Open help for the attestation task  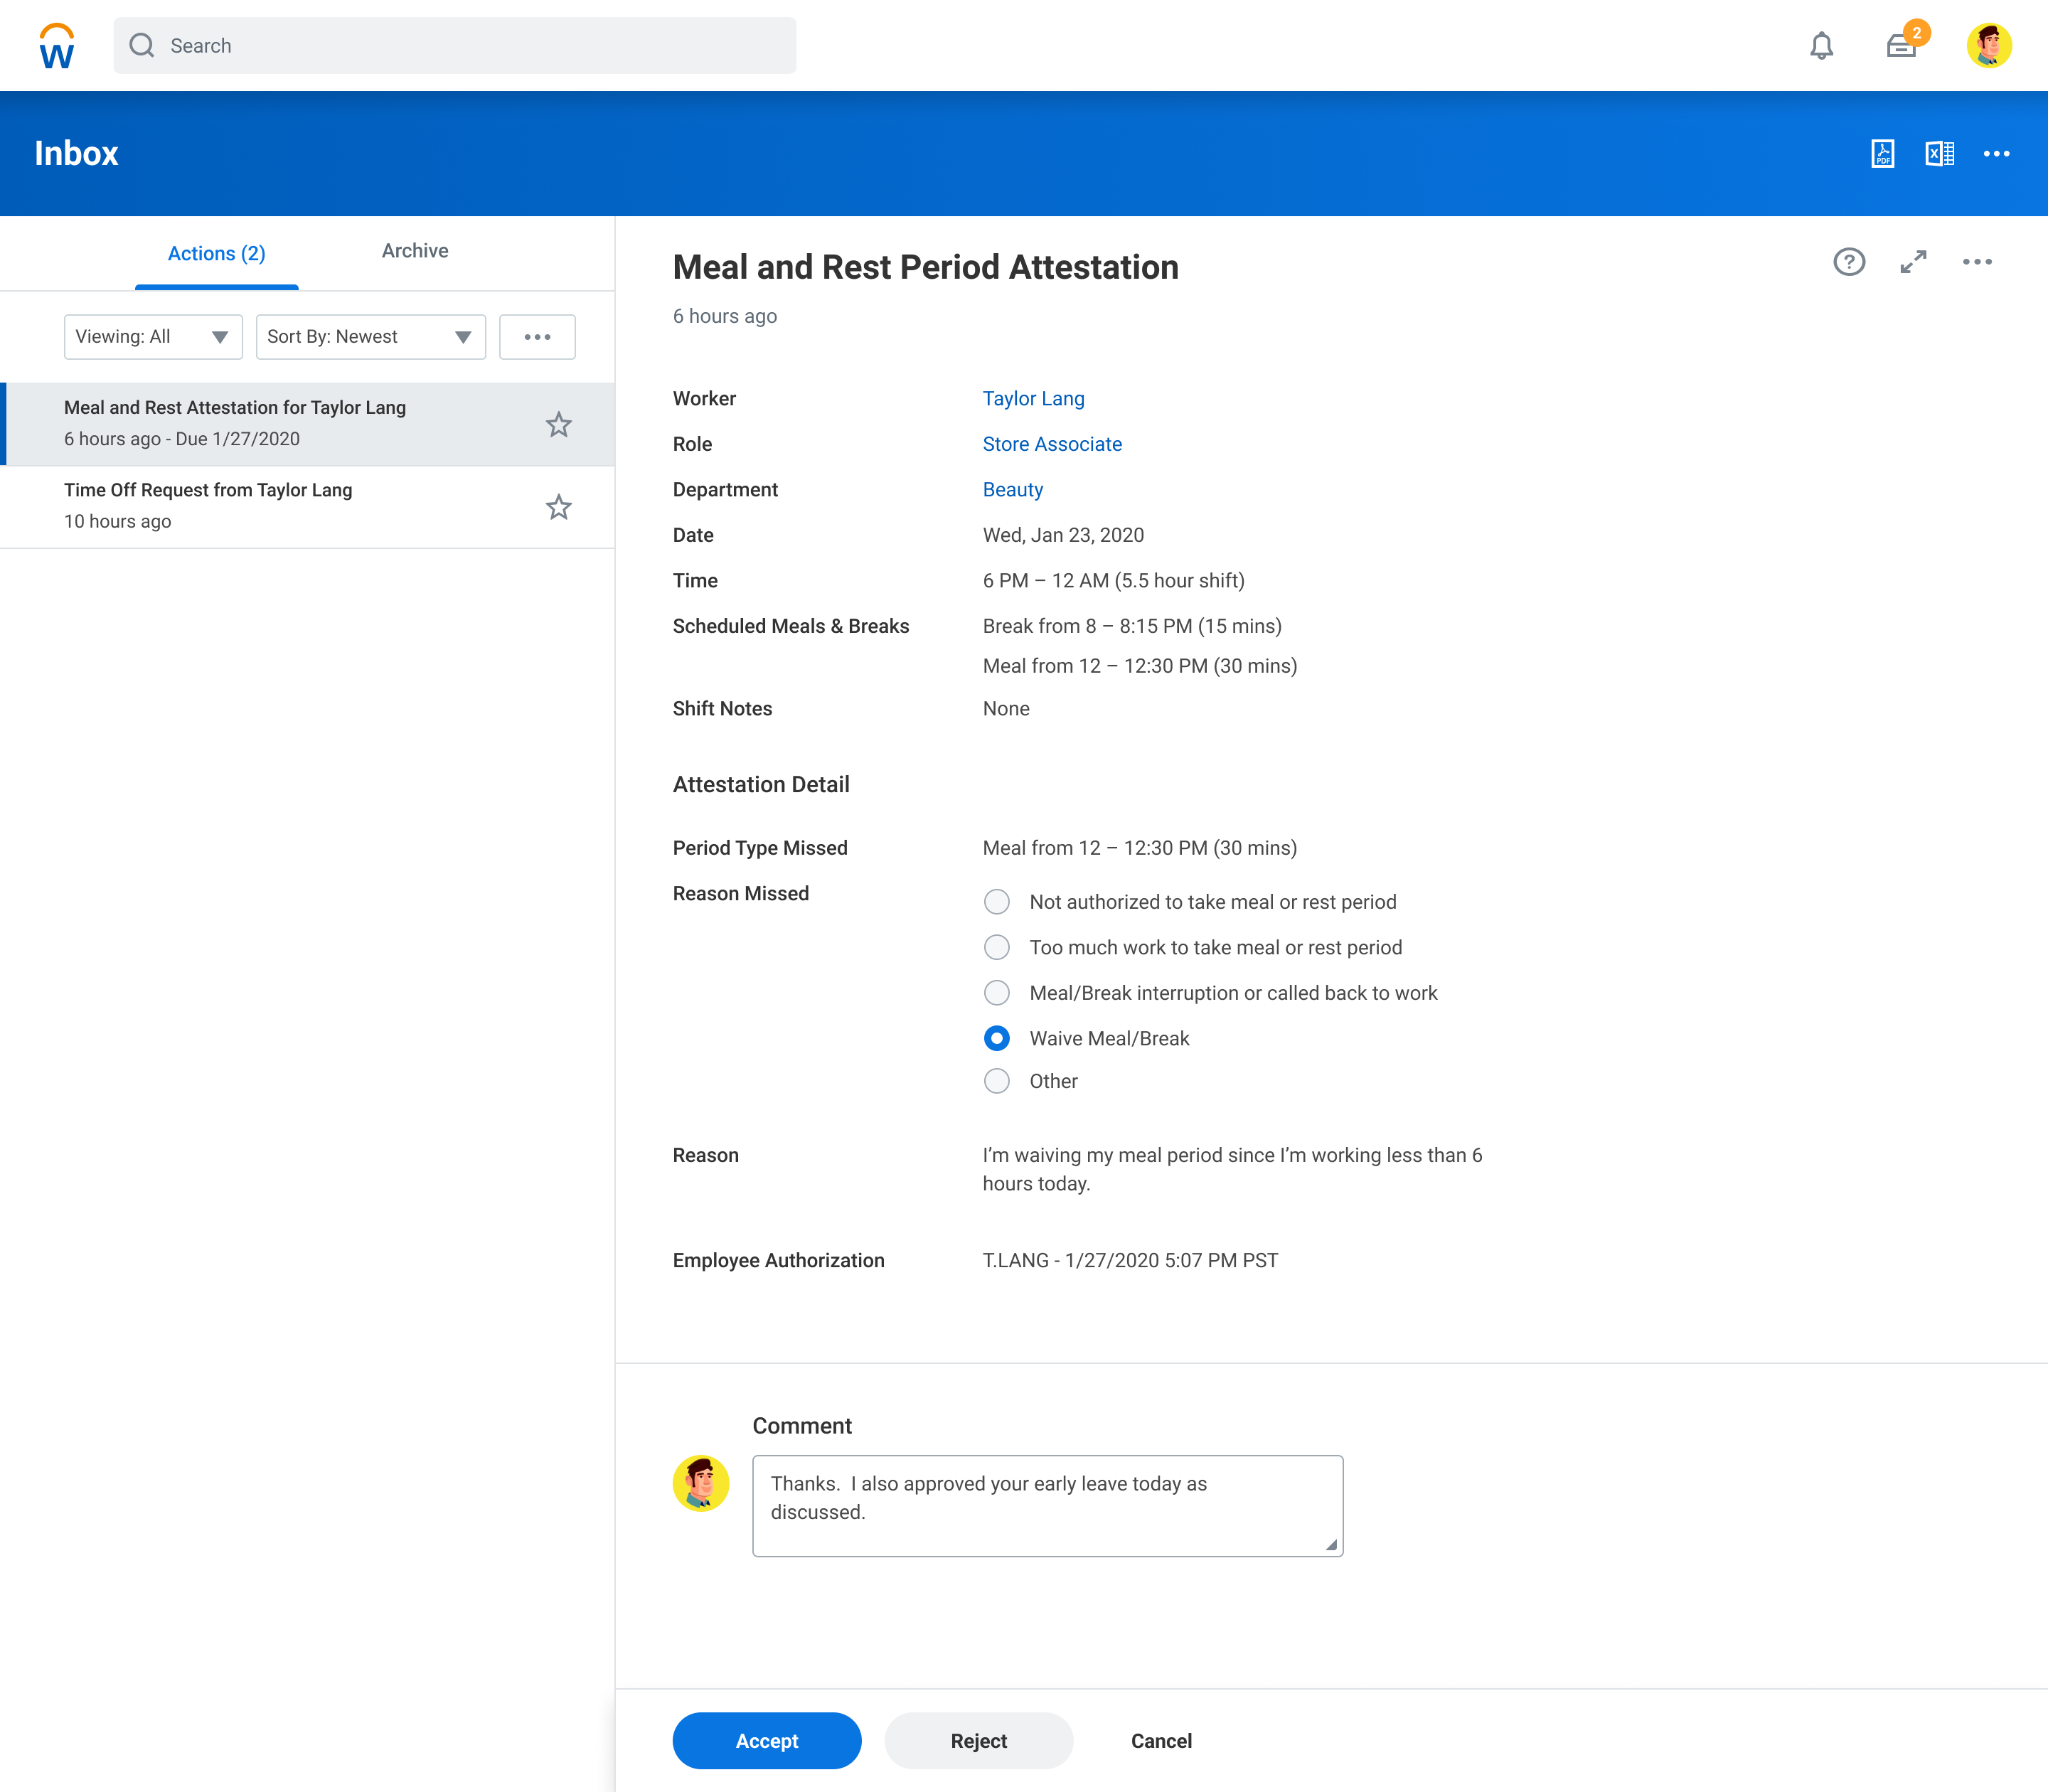pyautogui.click(x=1849, y=262)
